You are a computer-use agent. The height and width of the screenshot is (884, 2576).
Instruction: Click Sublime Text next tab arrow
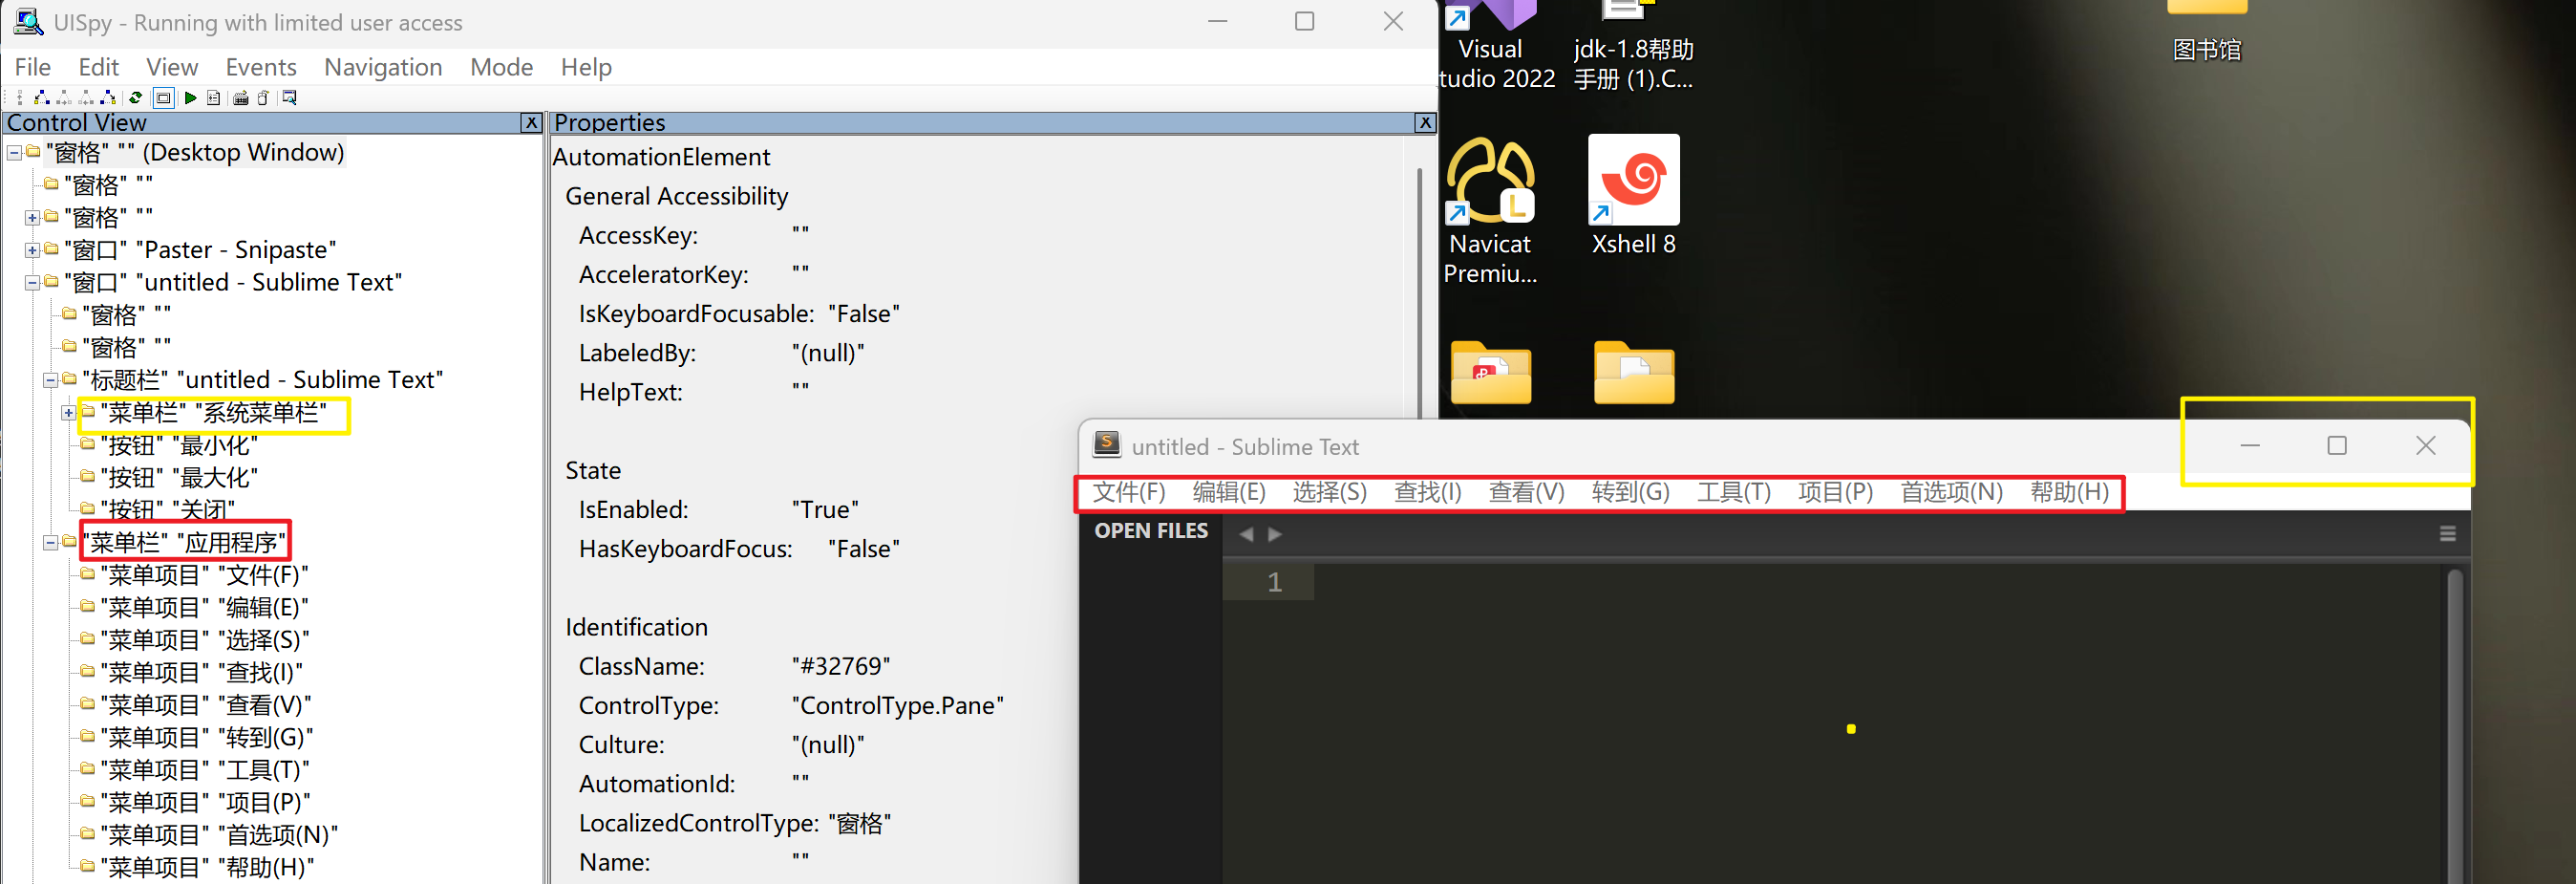[x=1275, y=535]
